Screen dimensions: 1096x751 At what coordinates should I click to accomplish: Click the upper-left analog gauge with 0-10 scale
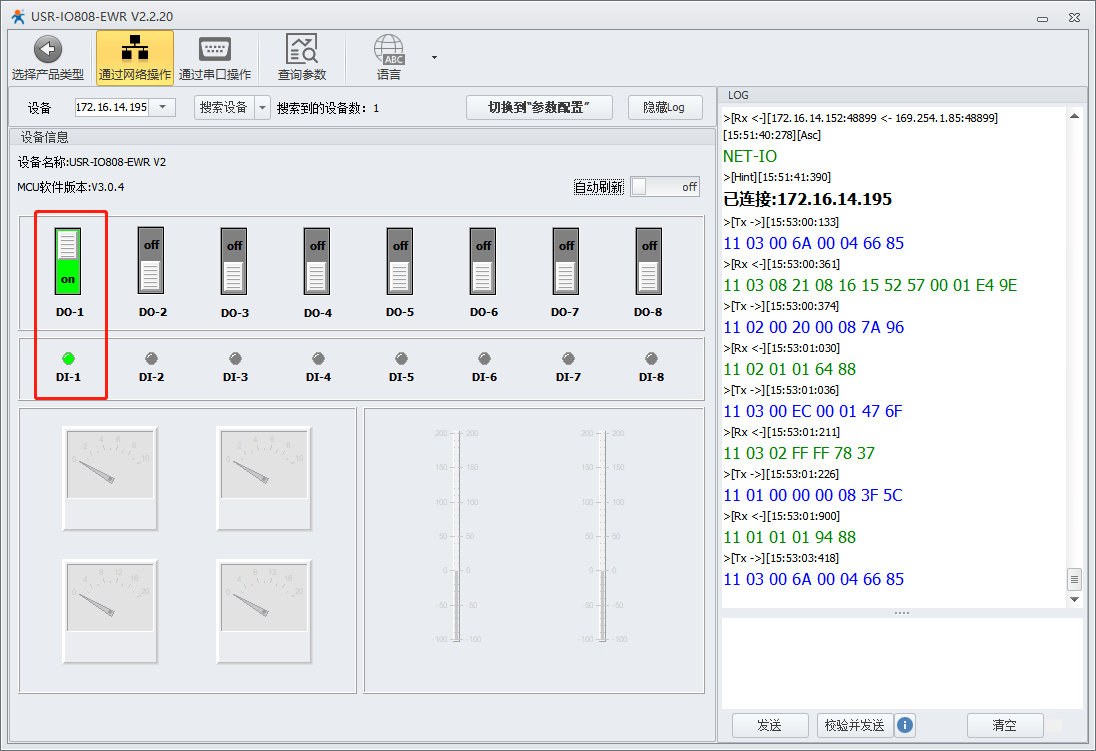pyautogui.click(x=110, y=478)
